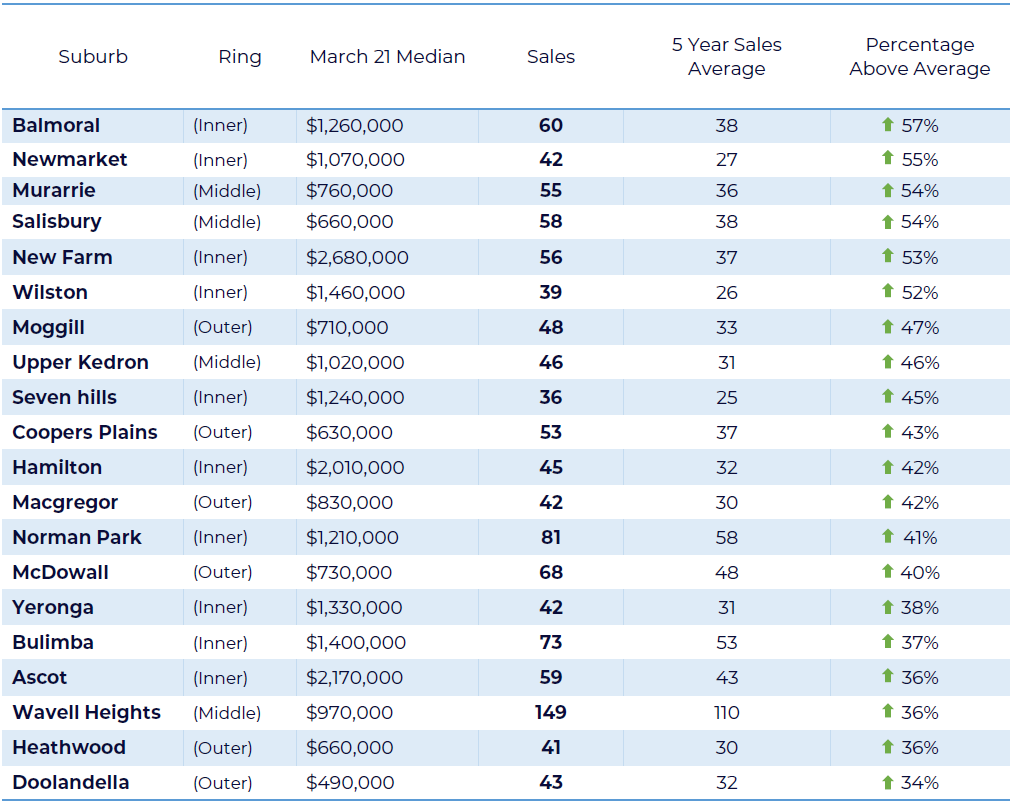Click the 5 Year Sales Average header
Screen dimensions: 1015x806
tap(727, 57)
